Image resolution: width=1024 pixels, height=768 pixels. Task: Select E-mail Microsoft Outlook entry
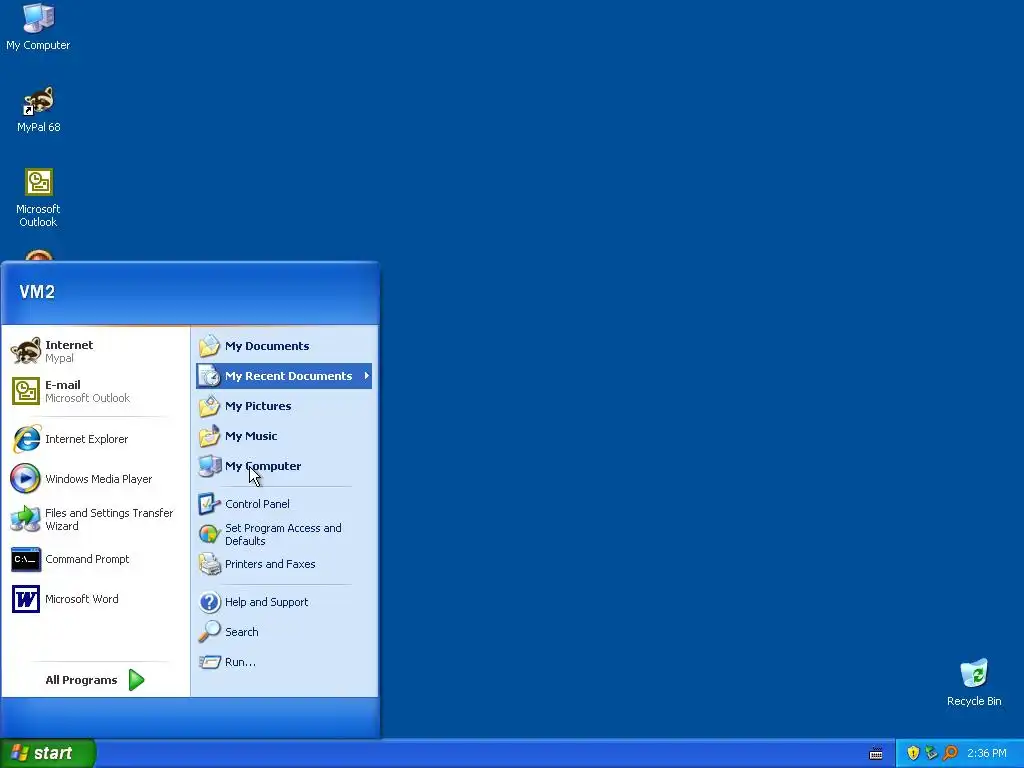pos(95,391)
